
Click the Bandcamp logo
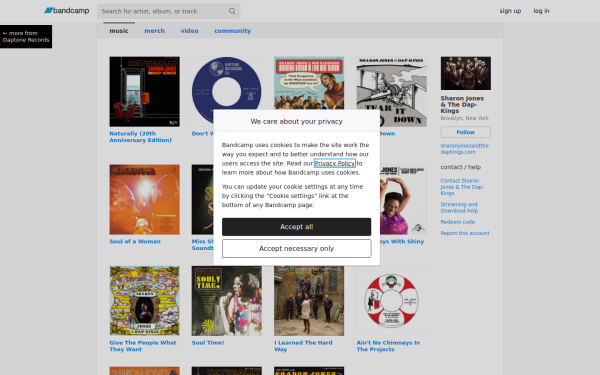click(67, 11)
